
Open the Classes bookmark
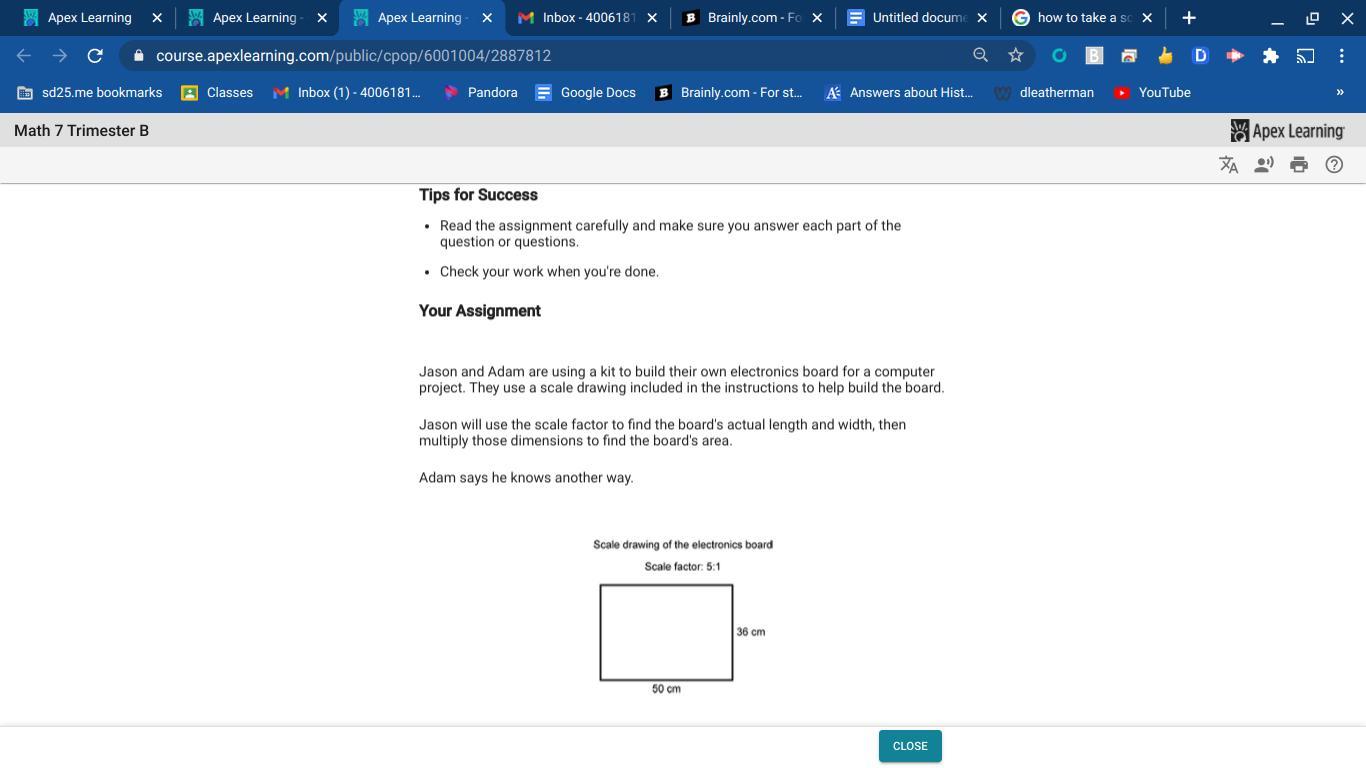click(x=217, y=92)
